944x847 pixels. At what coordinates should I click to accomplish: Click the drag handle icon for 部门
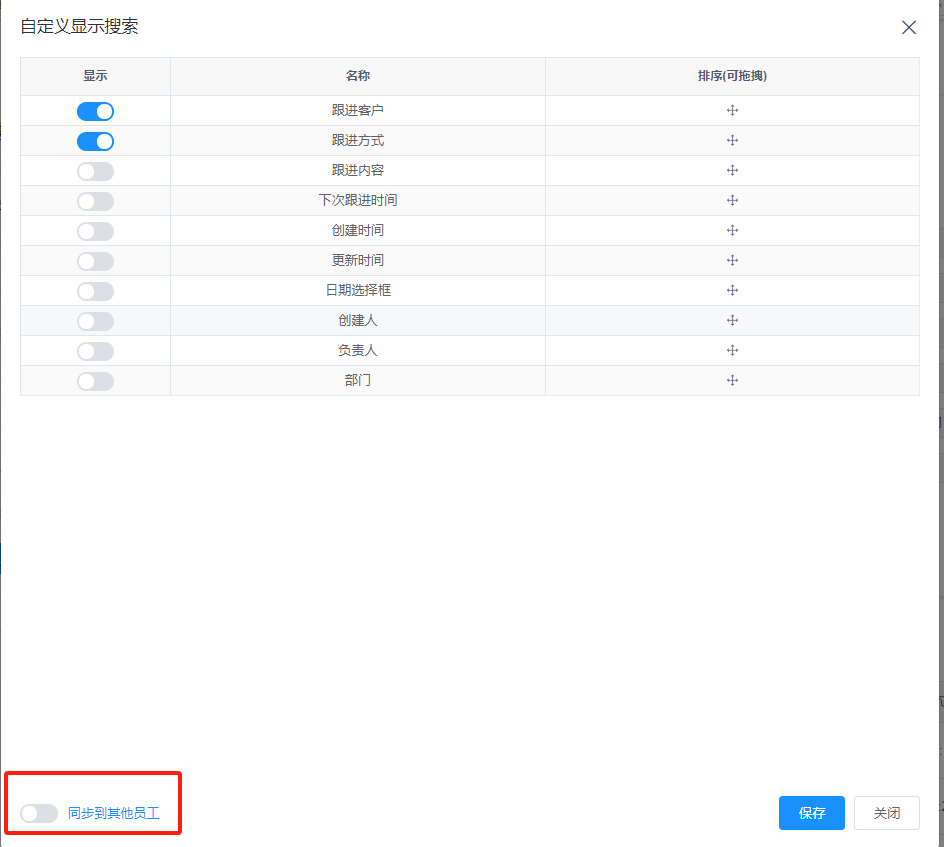coord(732,381)
